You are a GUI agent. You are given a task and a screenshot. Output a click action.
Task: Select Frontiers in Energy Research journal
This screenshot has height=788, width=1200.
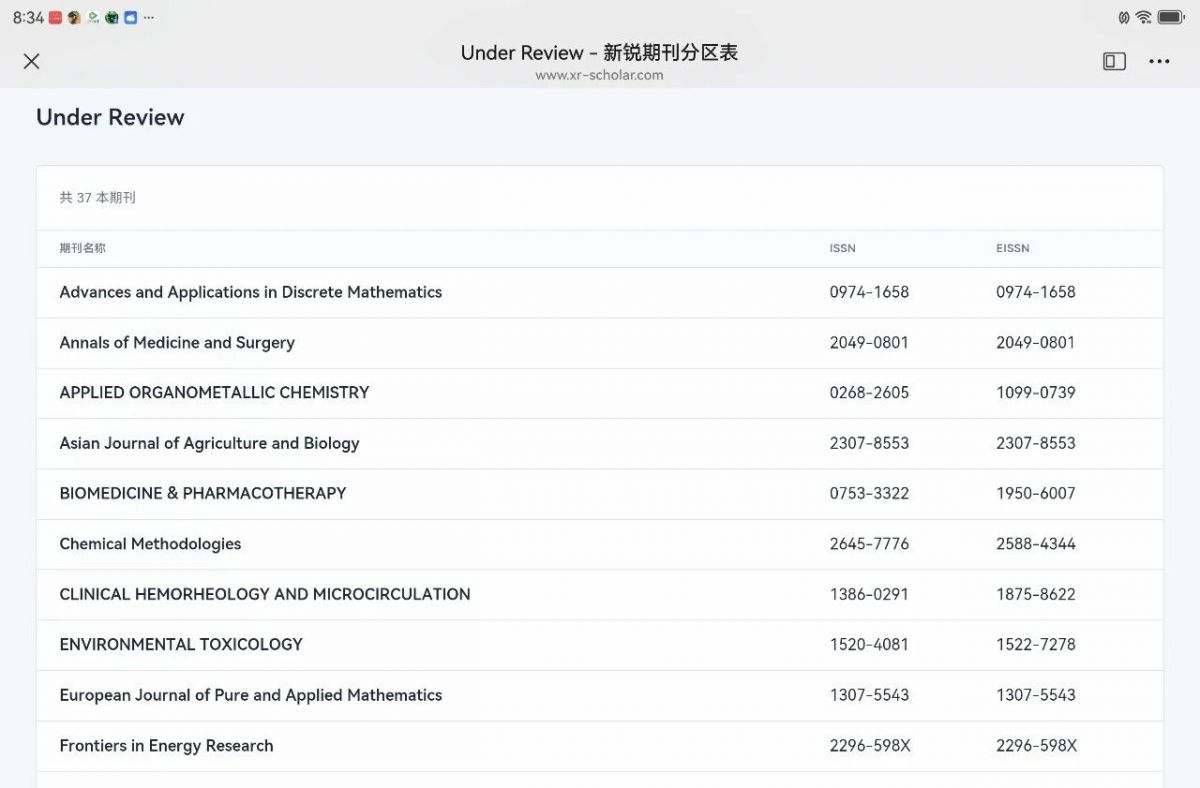click(166, 745)
